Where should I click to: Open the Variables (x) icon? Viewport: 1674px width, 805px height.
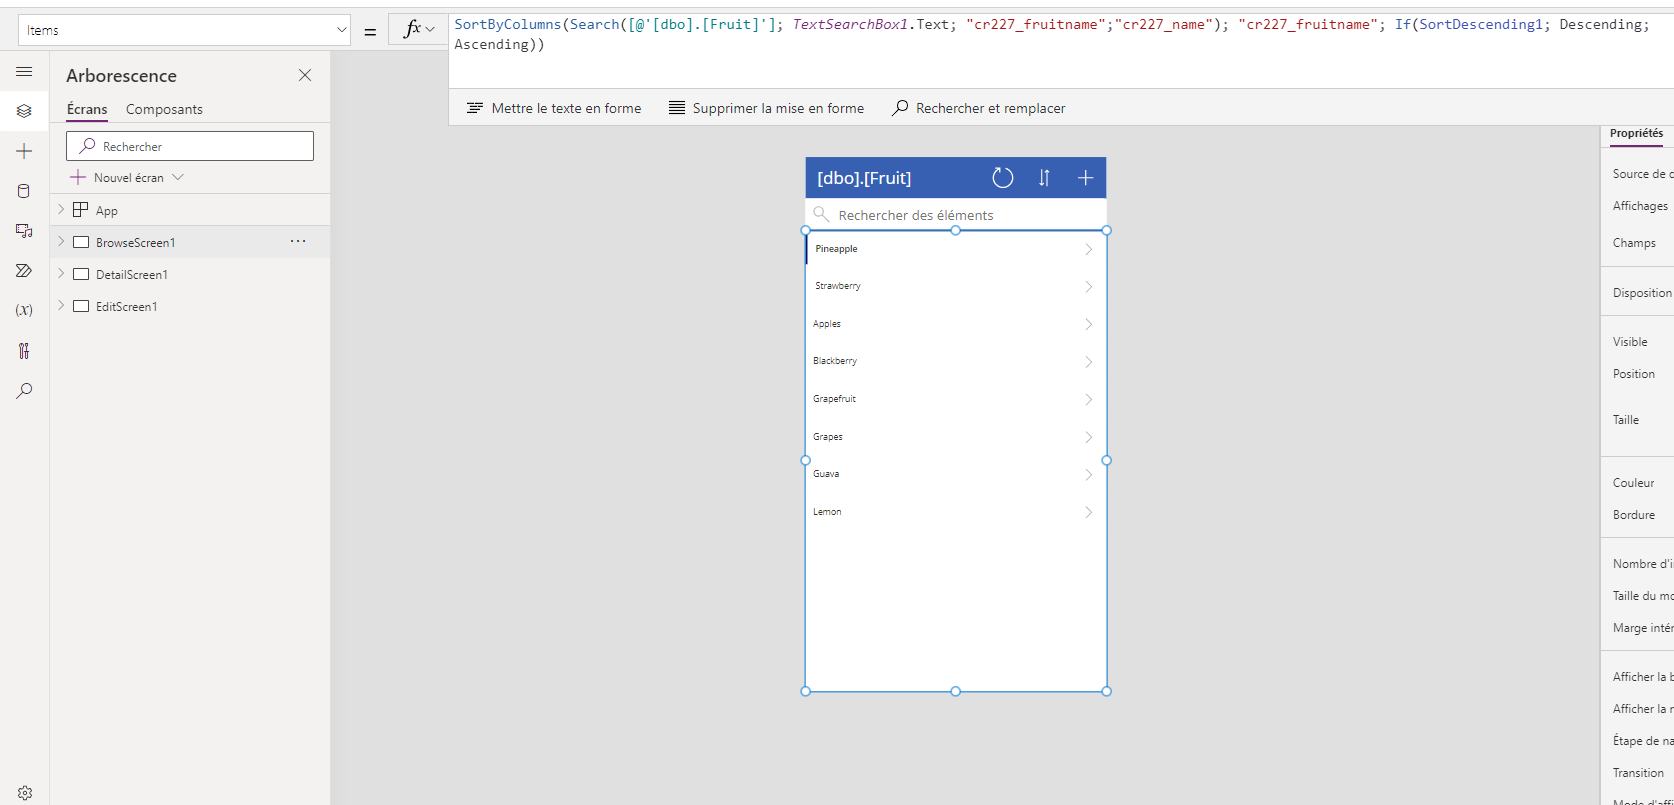pos(24,310)
